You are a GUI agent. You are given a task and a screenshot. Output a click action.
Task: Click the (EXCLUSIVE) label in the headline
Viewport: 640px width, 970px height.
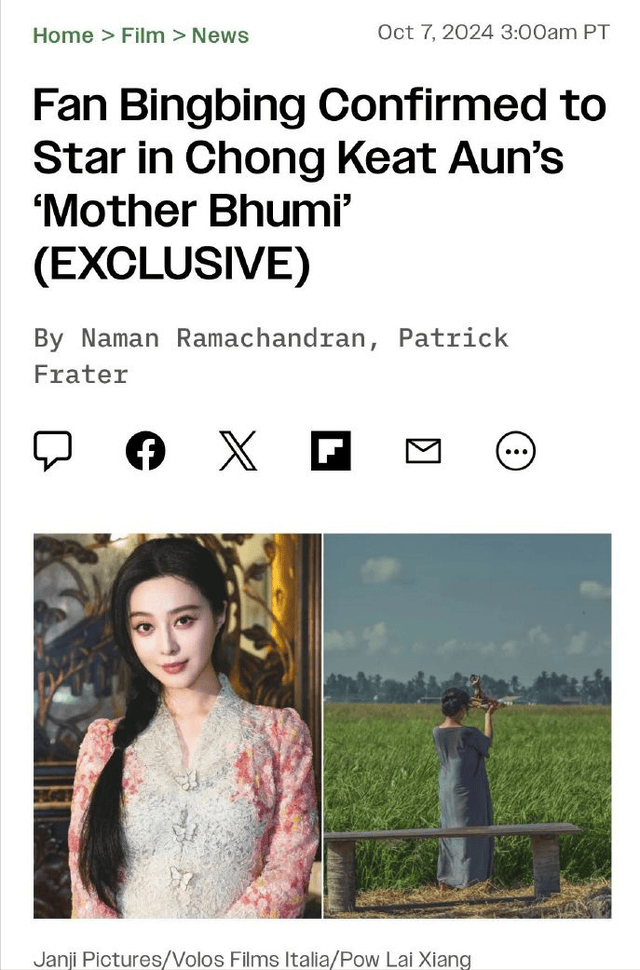(171, 264)
